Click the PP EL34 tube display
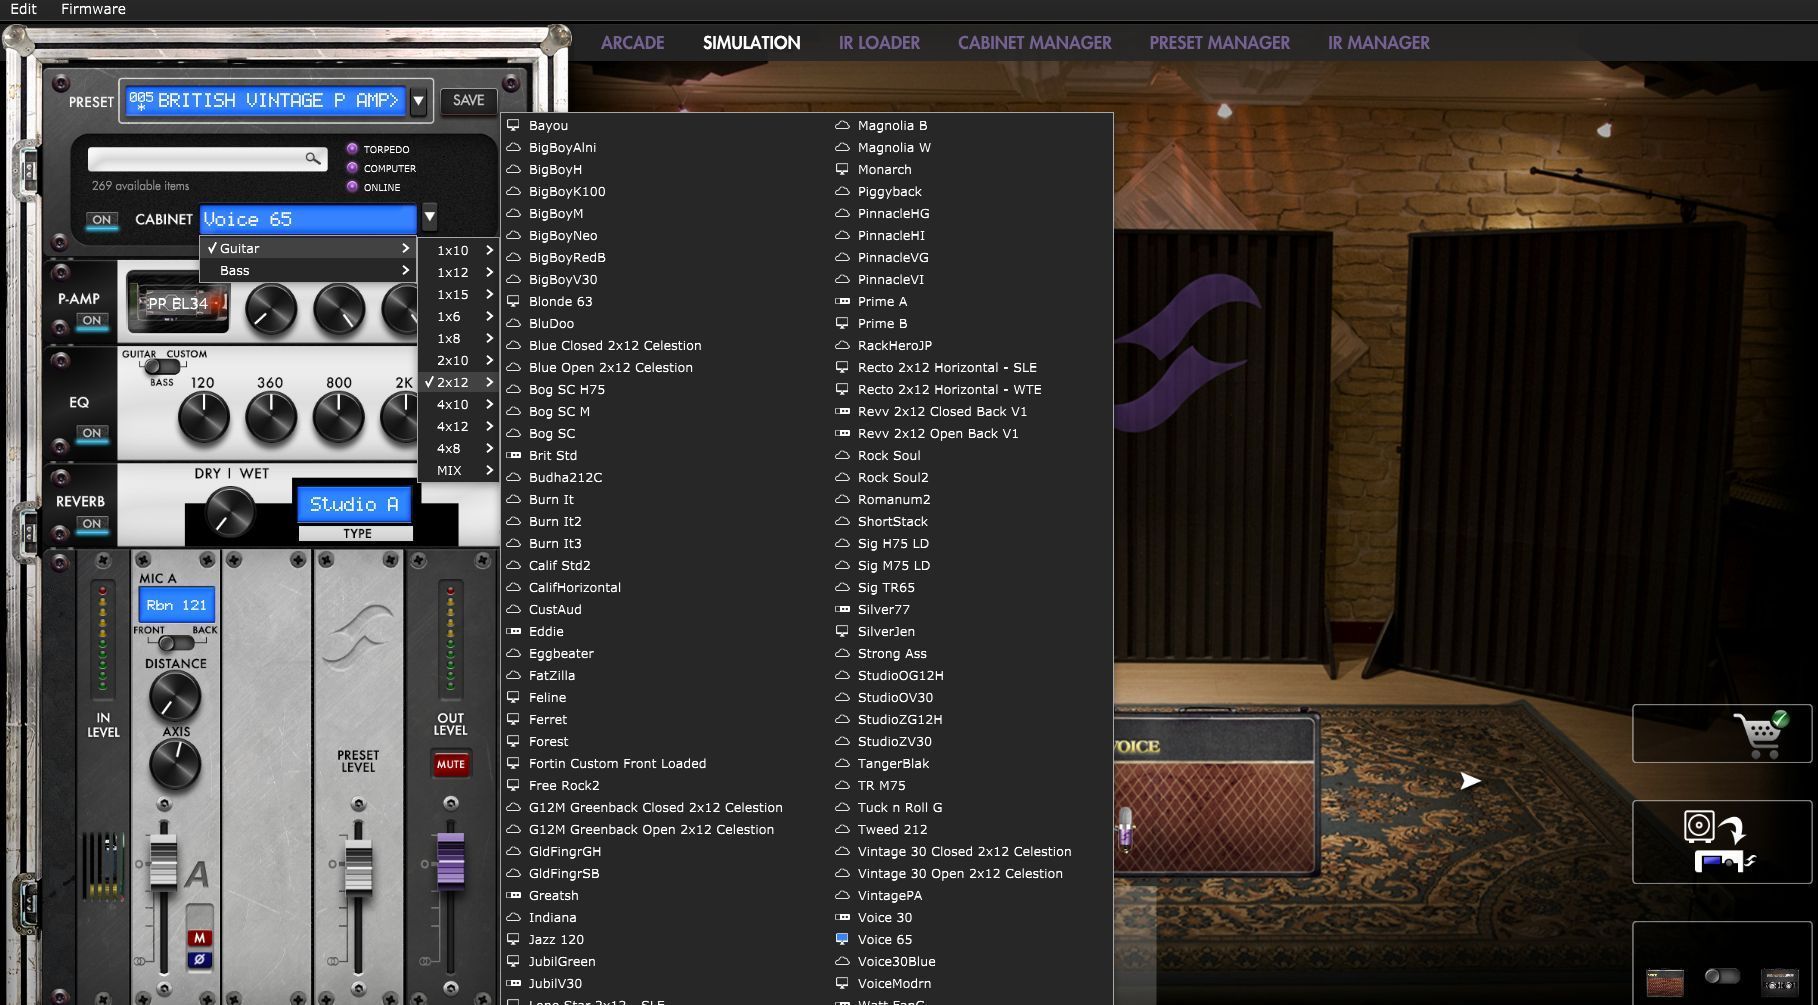The width and height of the screenshot is (1818, 1005). [x=178, y=304]
